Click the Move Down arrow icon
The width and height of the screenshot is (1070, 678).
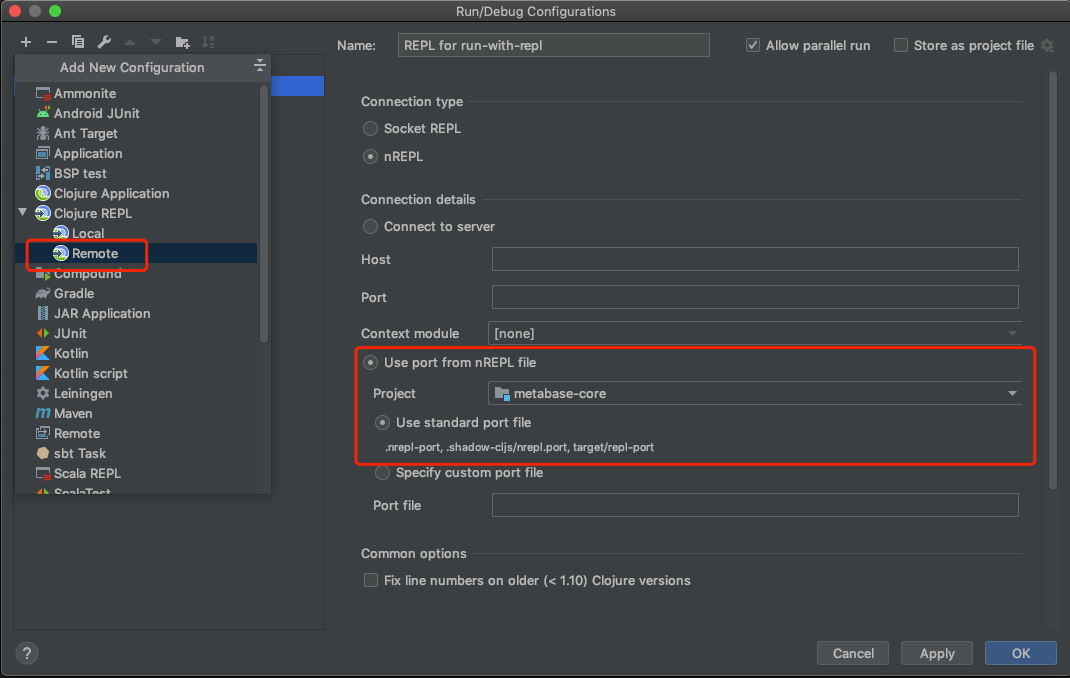tap(156, 42)
